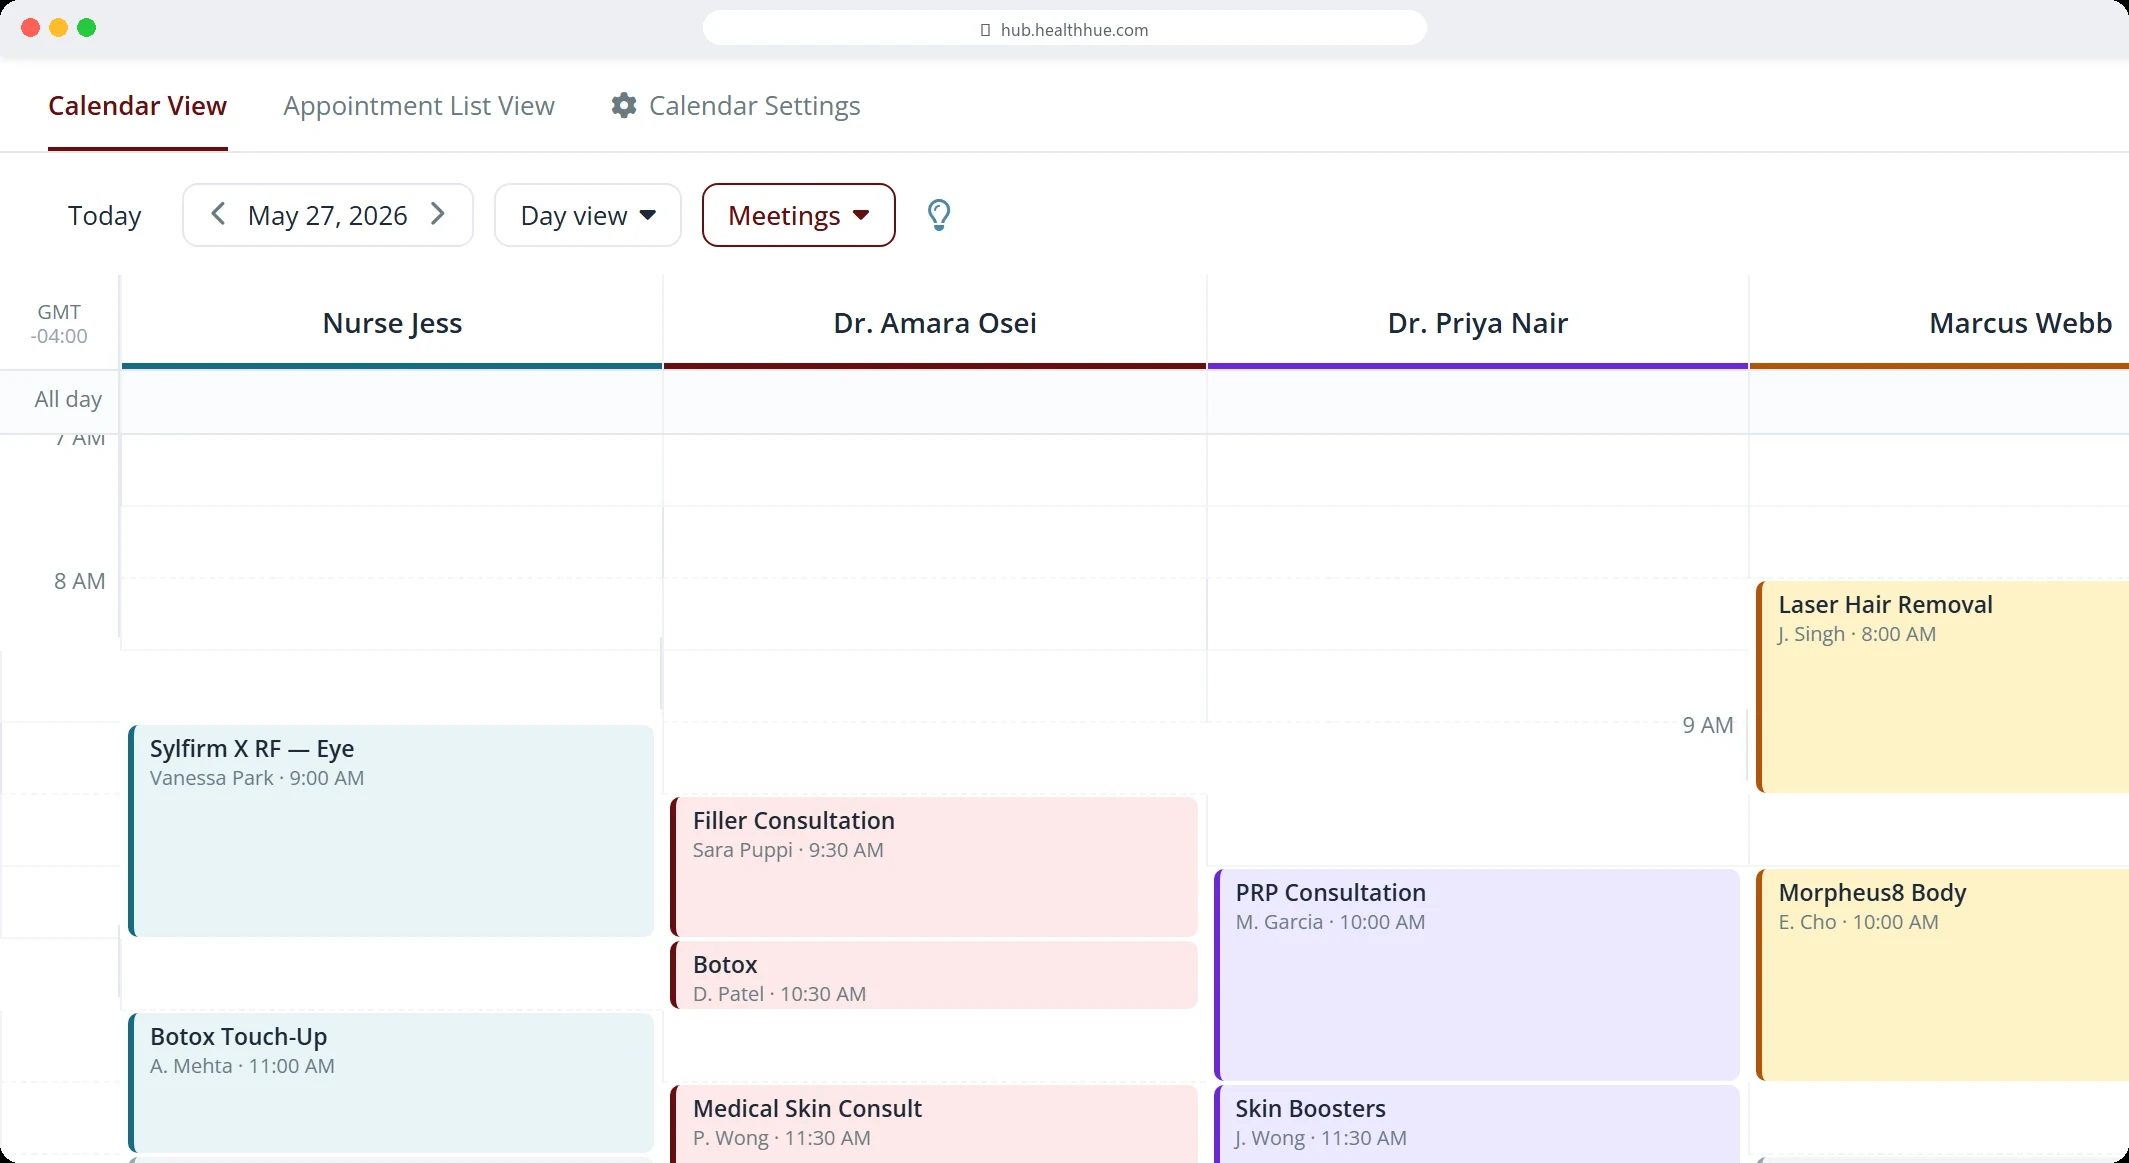Viewport: 2129px width, 1163px height.
Task: Click the All day row label
Action: (x=68, y=399)
